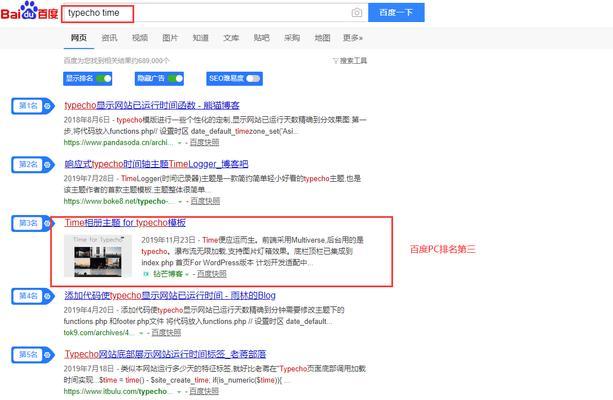Open the 采购 tab
The height and width of the screenshot is (400, 613).
click(292, 38)
